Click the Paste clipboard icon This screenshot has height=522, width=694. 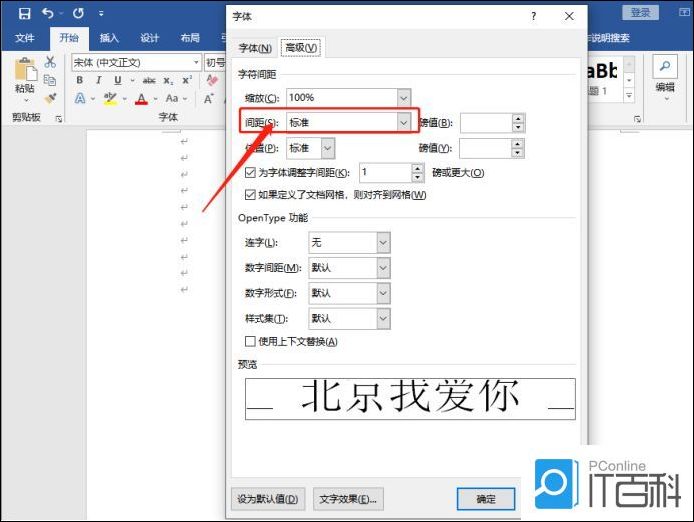point(25,70)
